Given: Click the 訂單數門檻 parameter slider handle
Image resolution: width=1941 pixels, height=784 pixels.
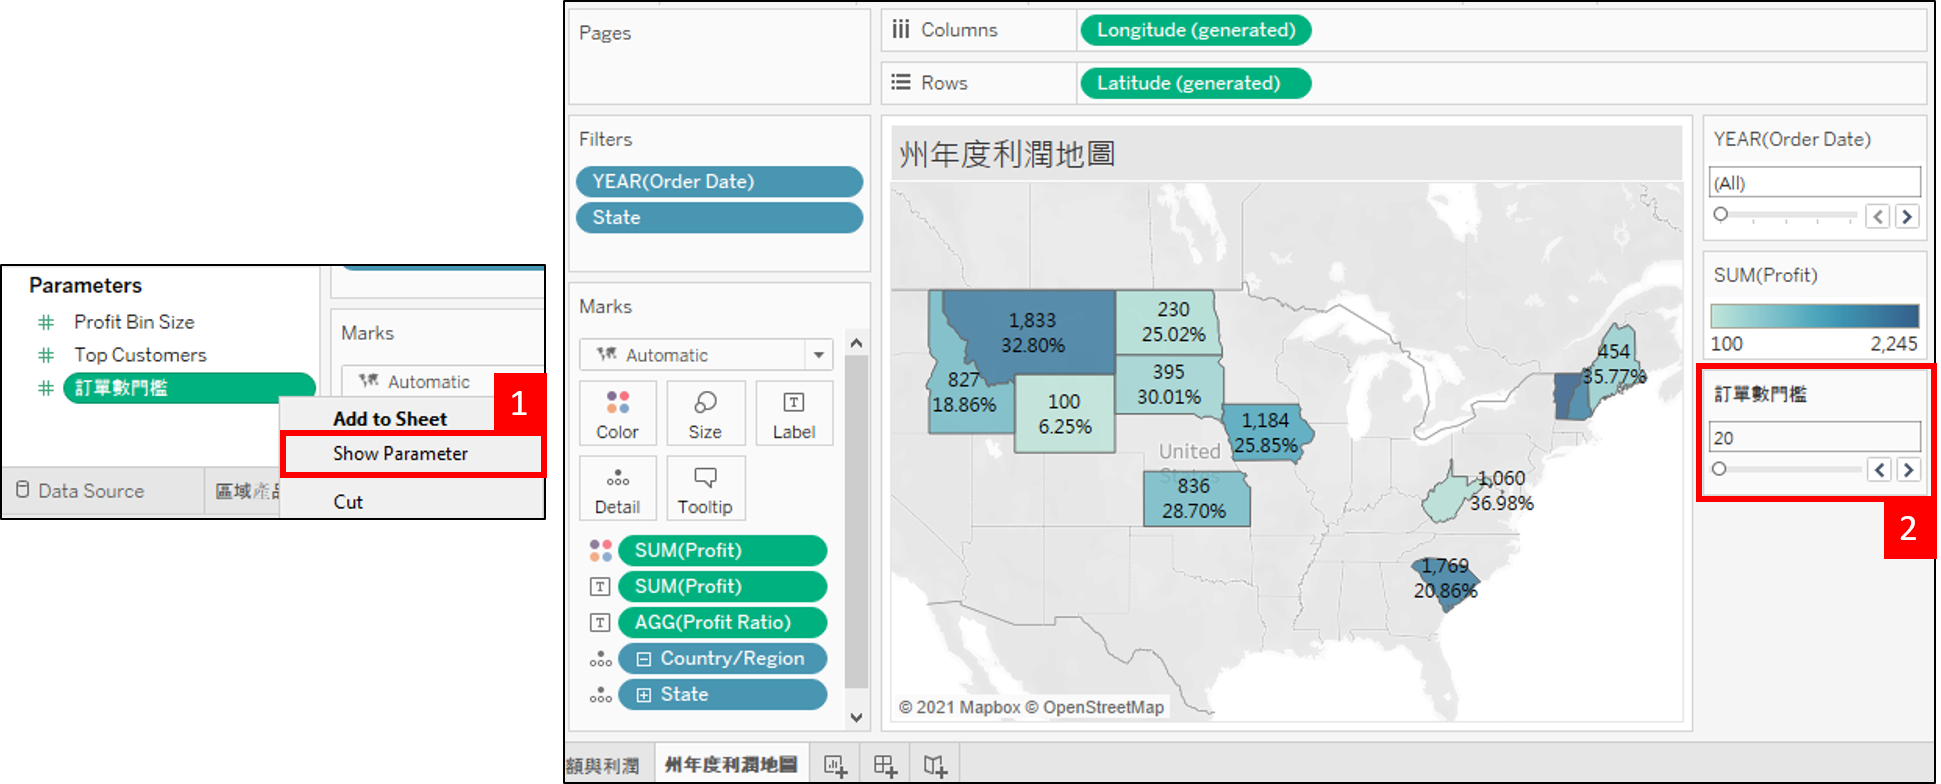Looking at the screenshot, I should pyautogui.click(x=1718, y=468).
